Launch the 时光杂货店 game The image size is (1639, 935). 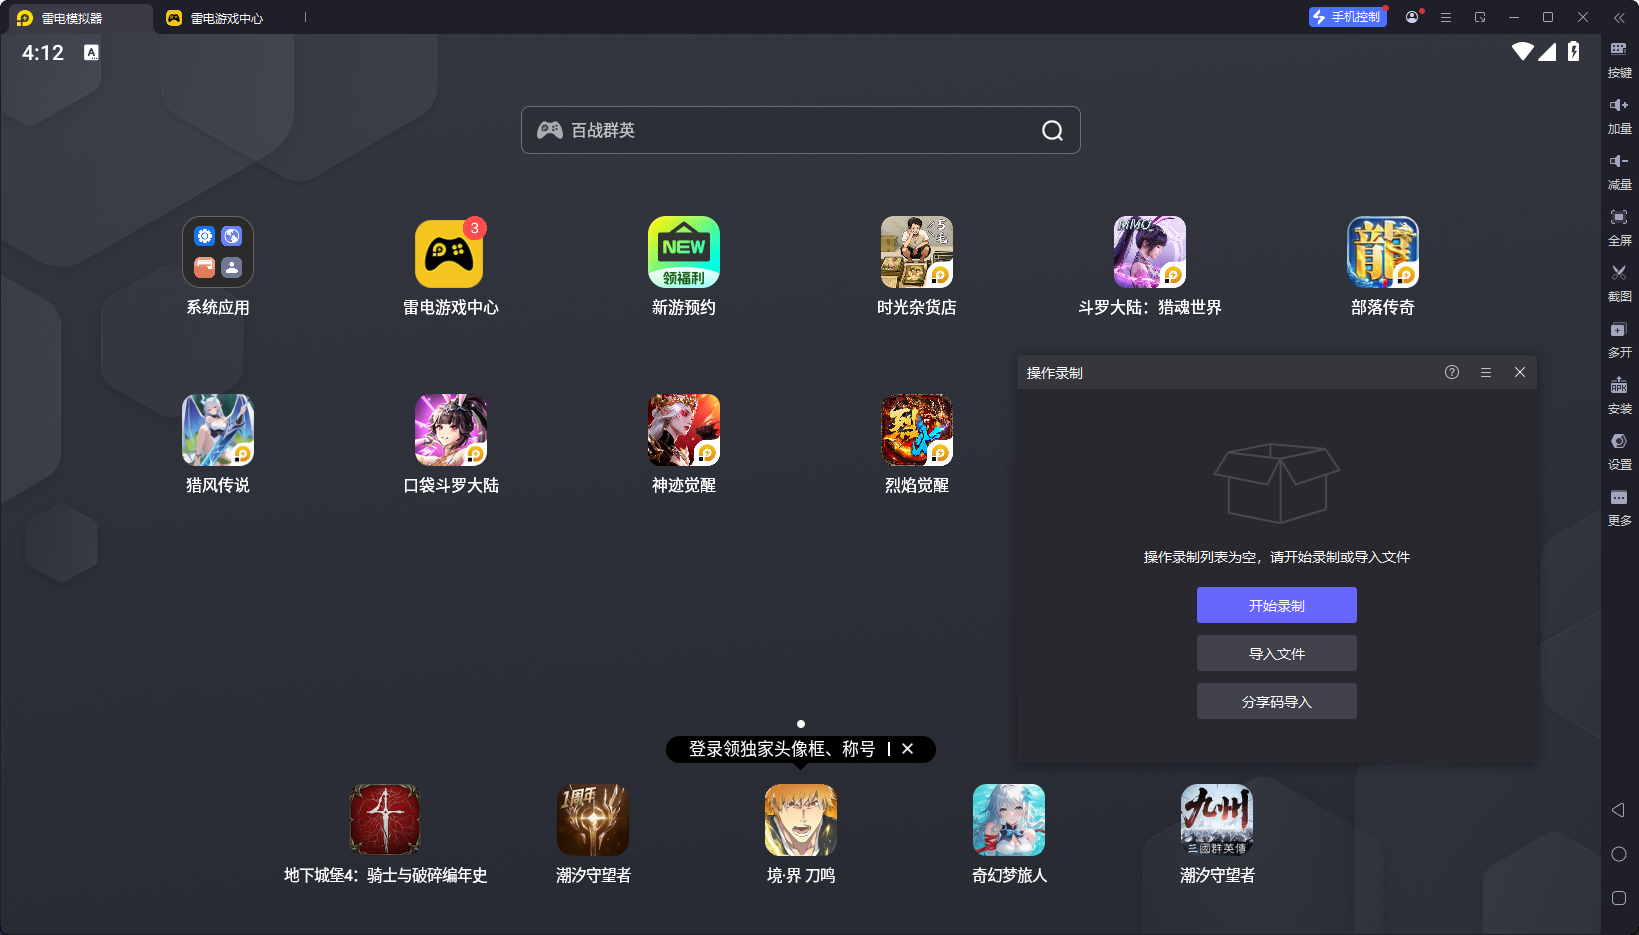click(917, 252)
